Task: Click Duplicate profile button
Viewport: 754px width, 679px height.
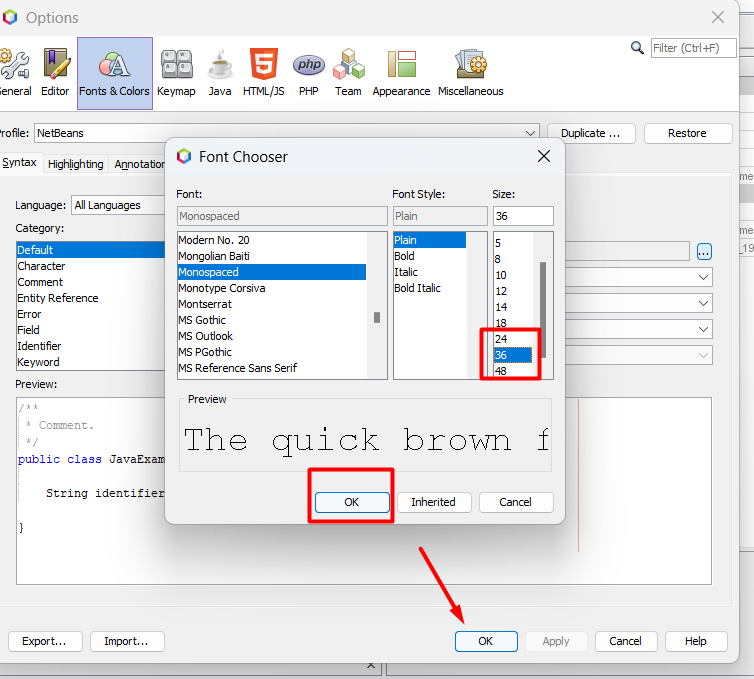Action: 591,133
